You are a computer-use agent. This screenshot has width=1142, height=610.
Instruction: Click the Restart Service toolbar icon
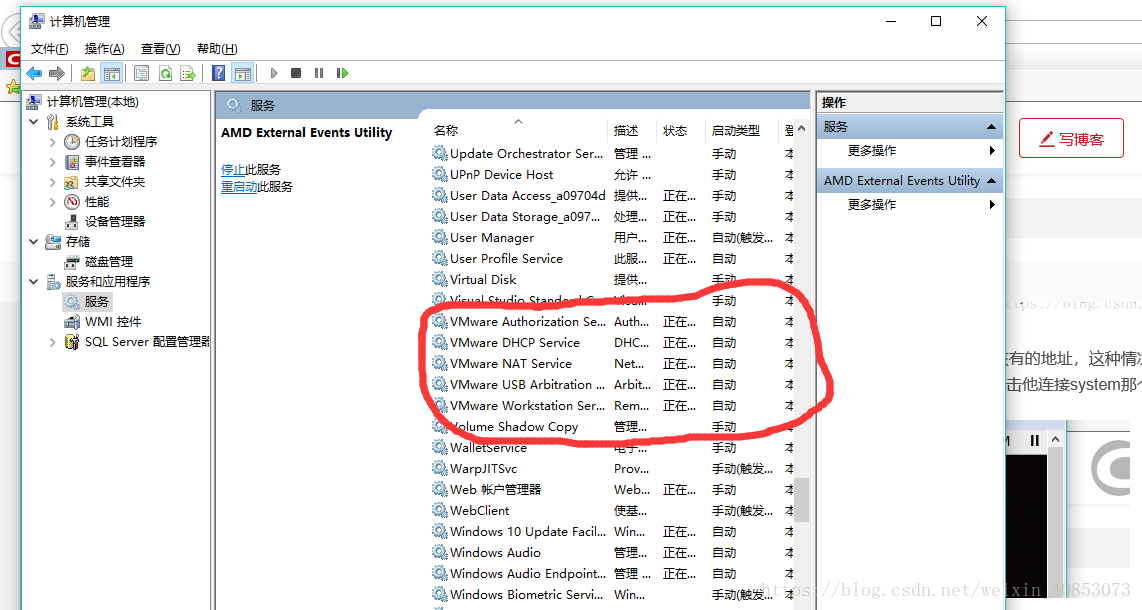point(342,73)
